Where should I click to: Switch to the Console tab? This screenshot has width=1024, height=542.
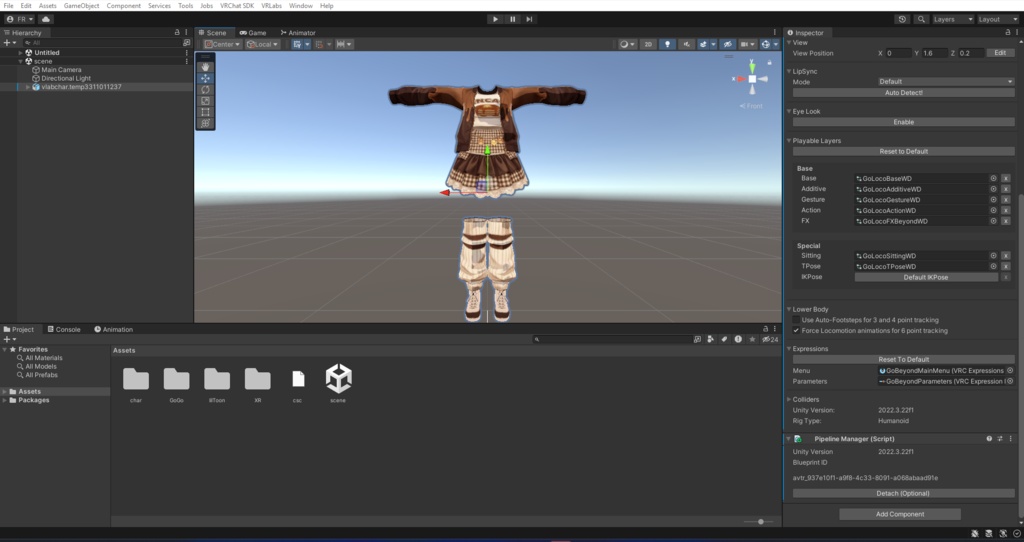click(64, 329)
